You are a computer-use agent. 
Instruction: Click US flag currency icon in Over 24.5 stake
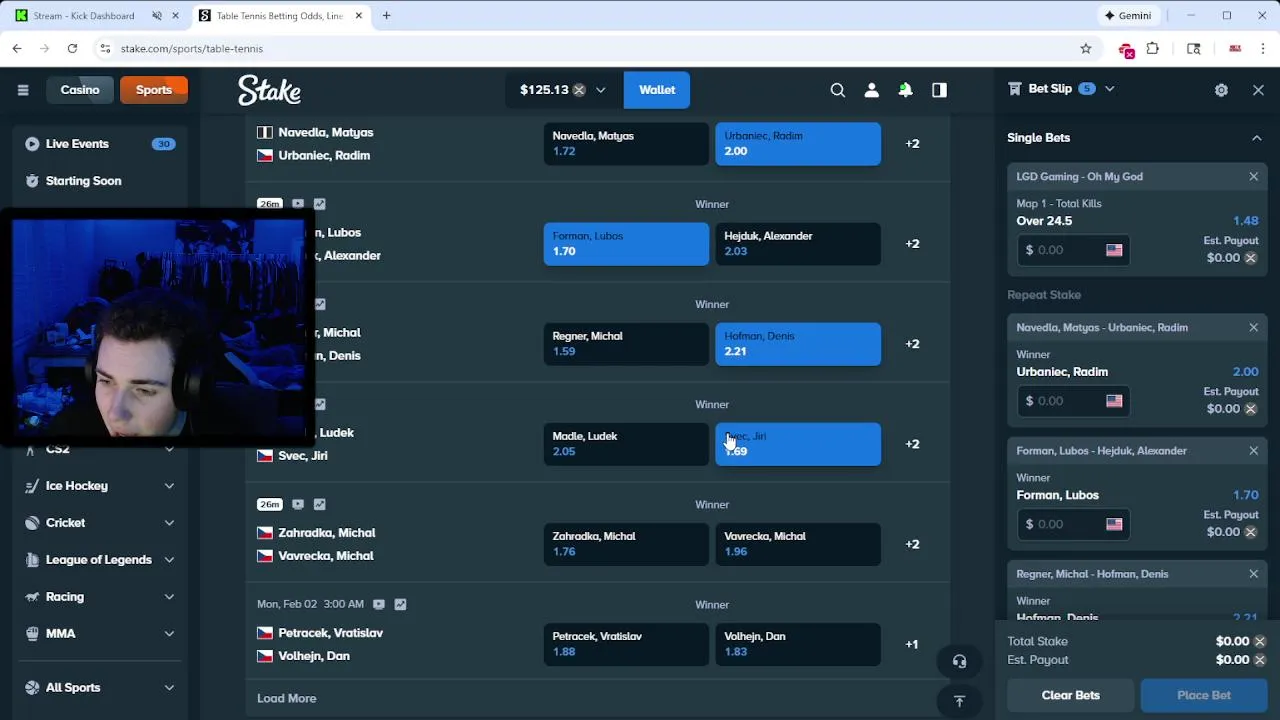tap(1114, 250)
